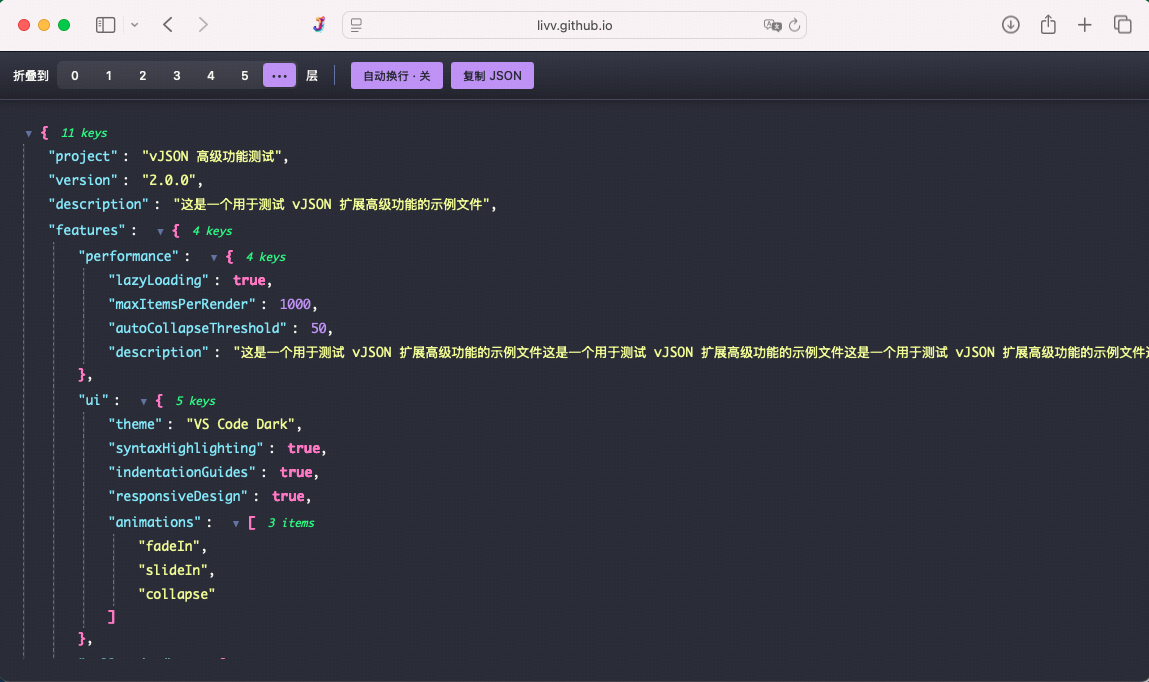Share the current page
The height and width of the screenshot is (682, 1149).
click(1047, 24)
